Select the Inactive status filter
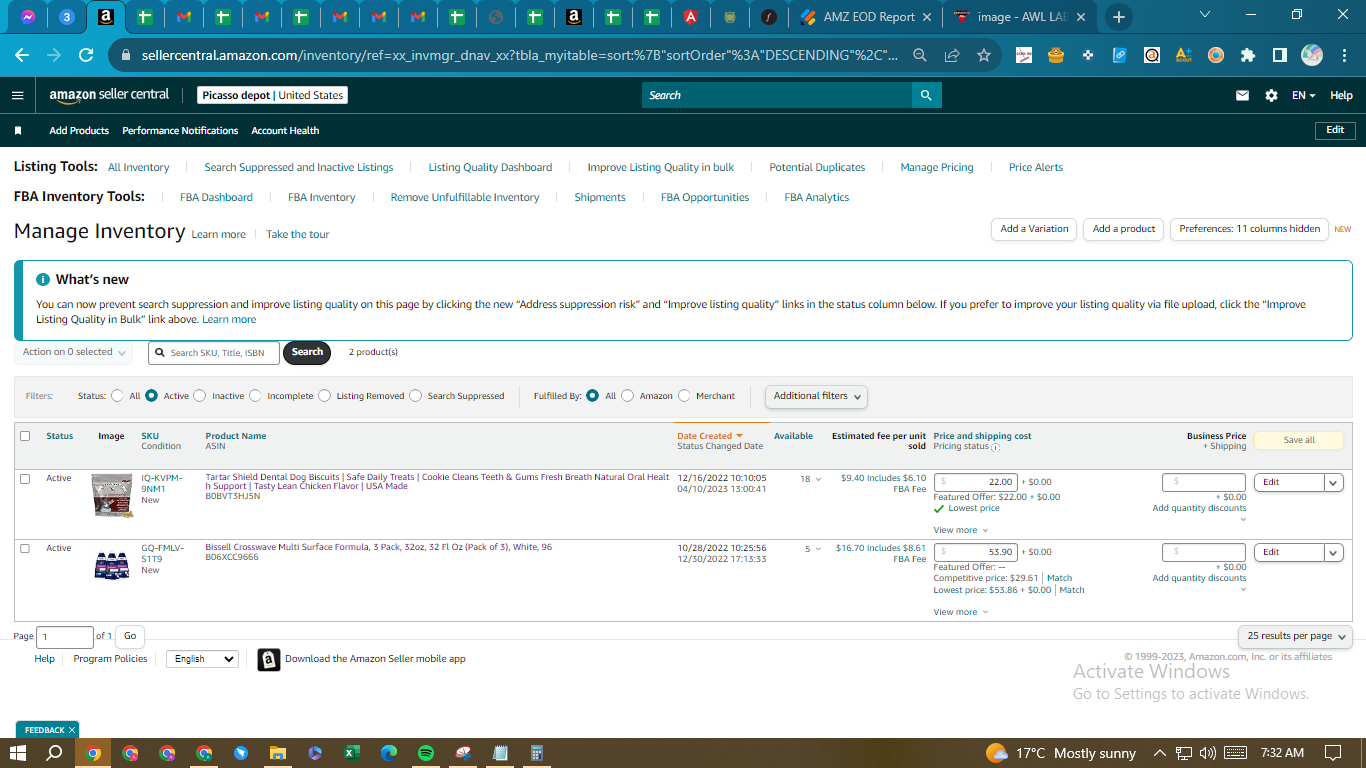 200,396
